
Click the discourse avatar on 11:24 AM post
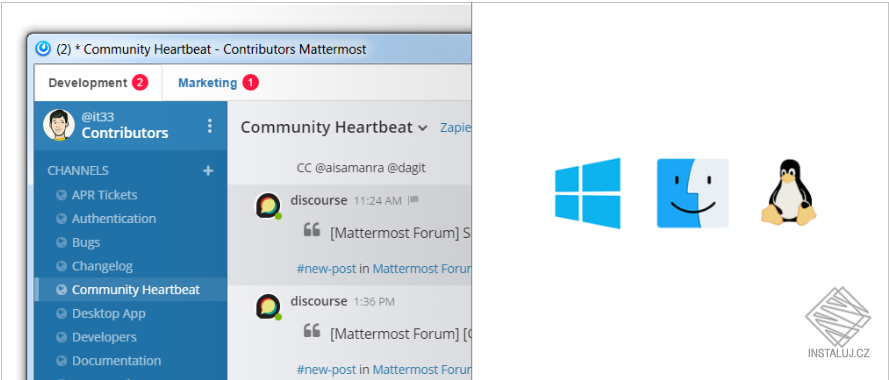[268, 206]
